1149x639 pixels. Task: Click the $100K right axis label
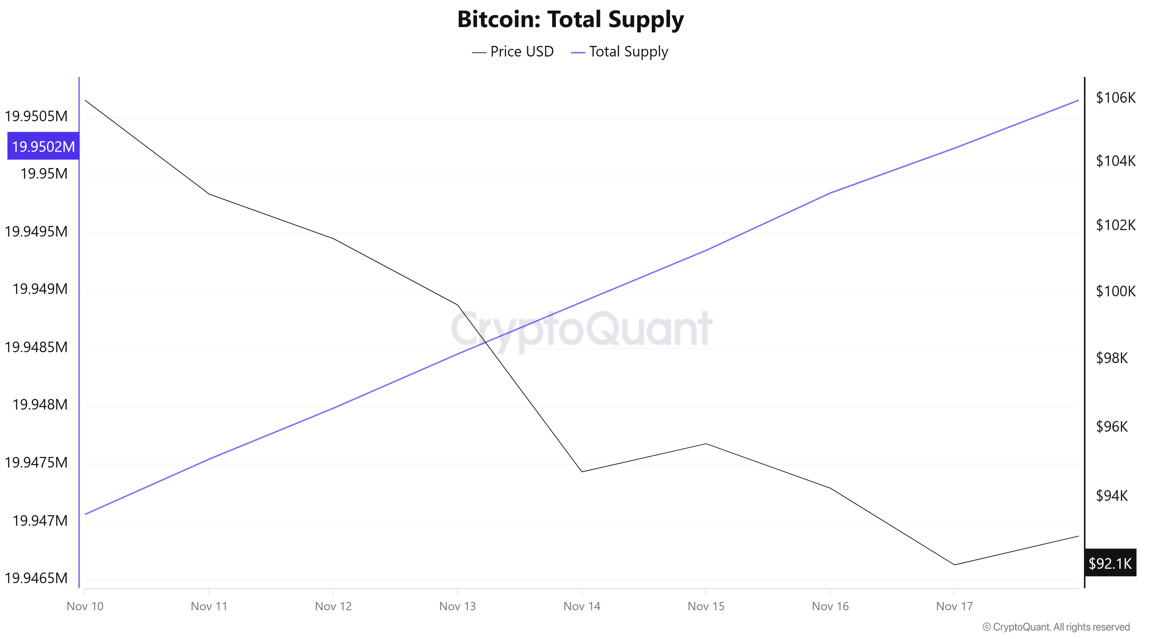(x=1115, y=292)
